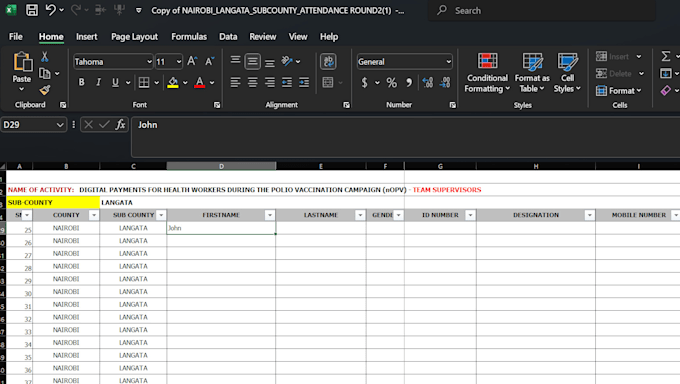Align text right
This screenshot has height=384, width=680.
[269, 82]
